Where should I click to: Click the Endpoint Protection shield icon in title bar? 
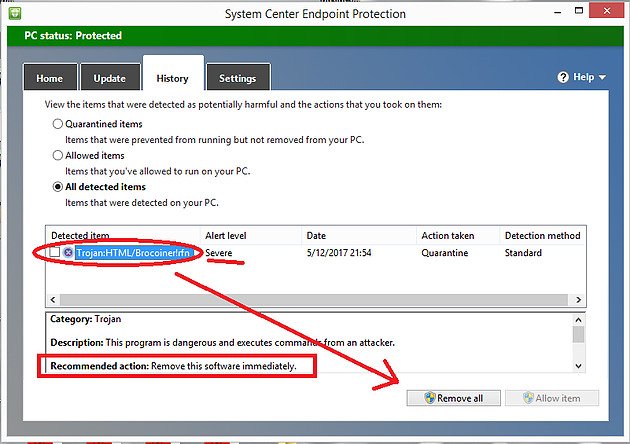(x=15, y=13)
